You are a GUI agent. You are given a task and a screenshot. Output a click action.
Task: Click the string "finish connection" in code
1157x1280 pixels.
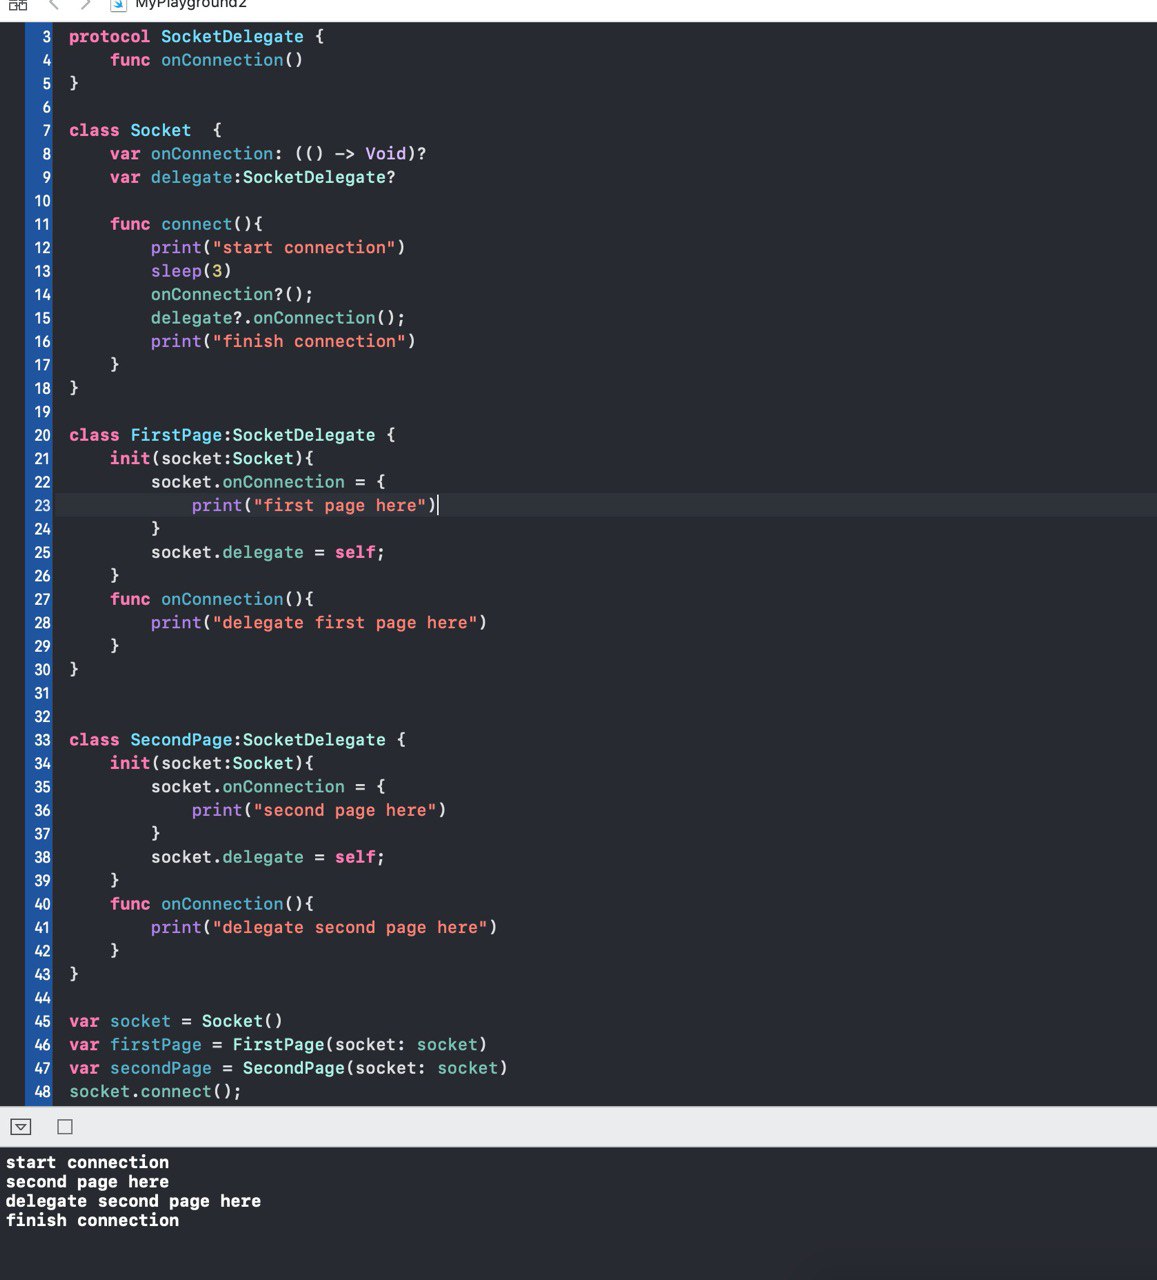coord(309,342)
